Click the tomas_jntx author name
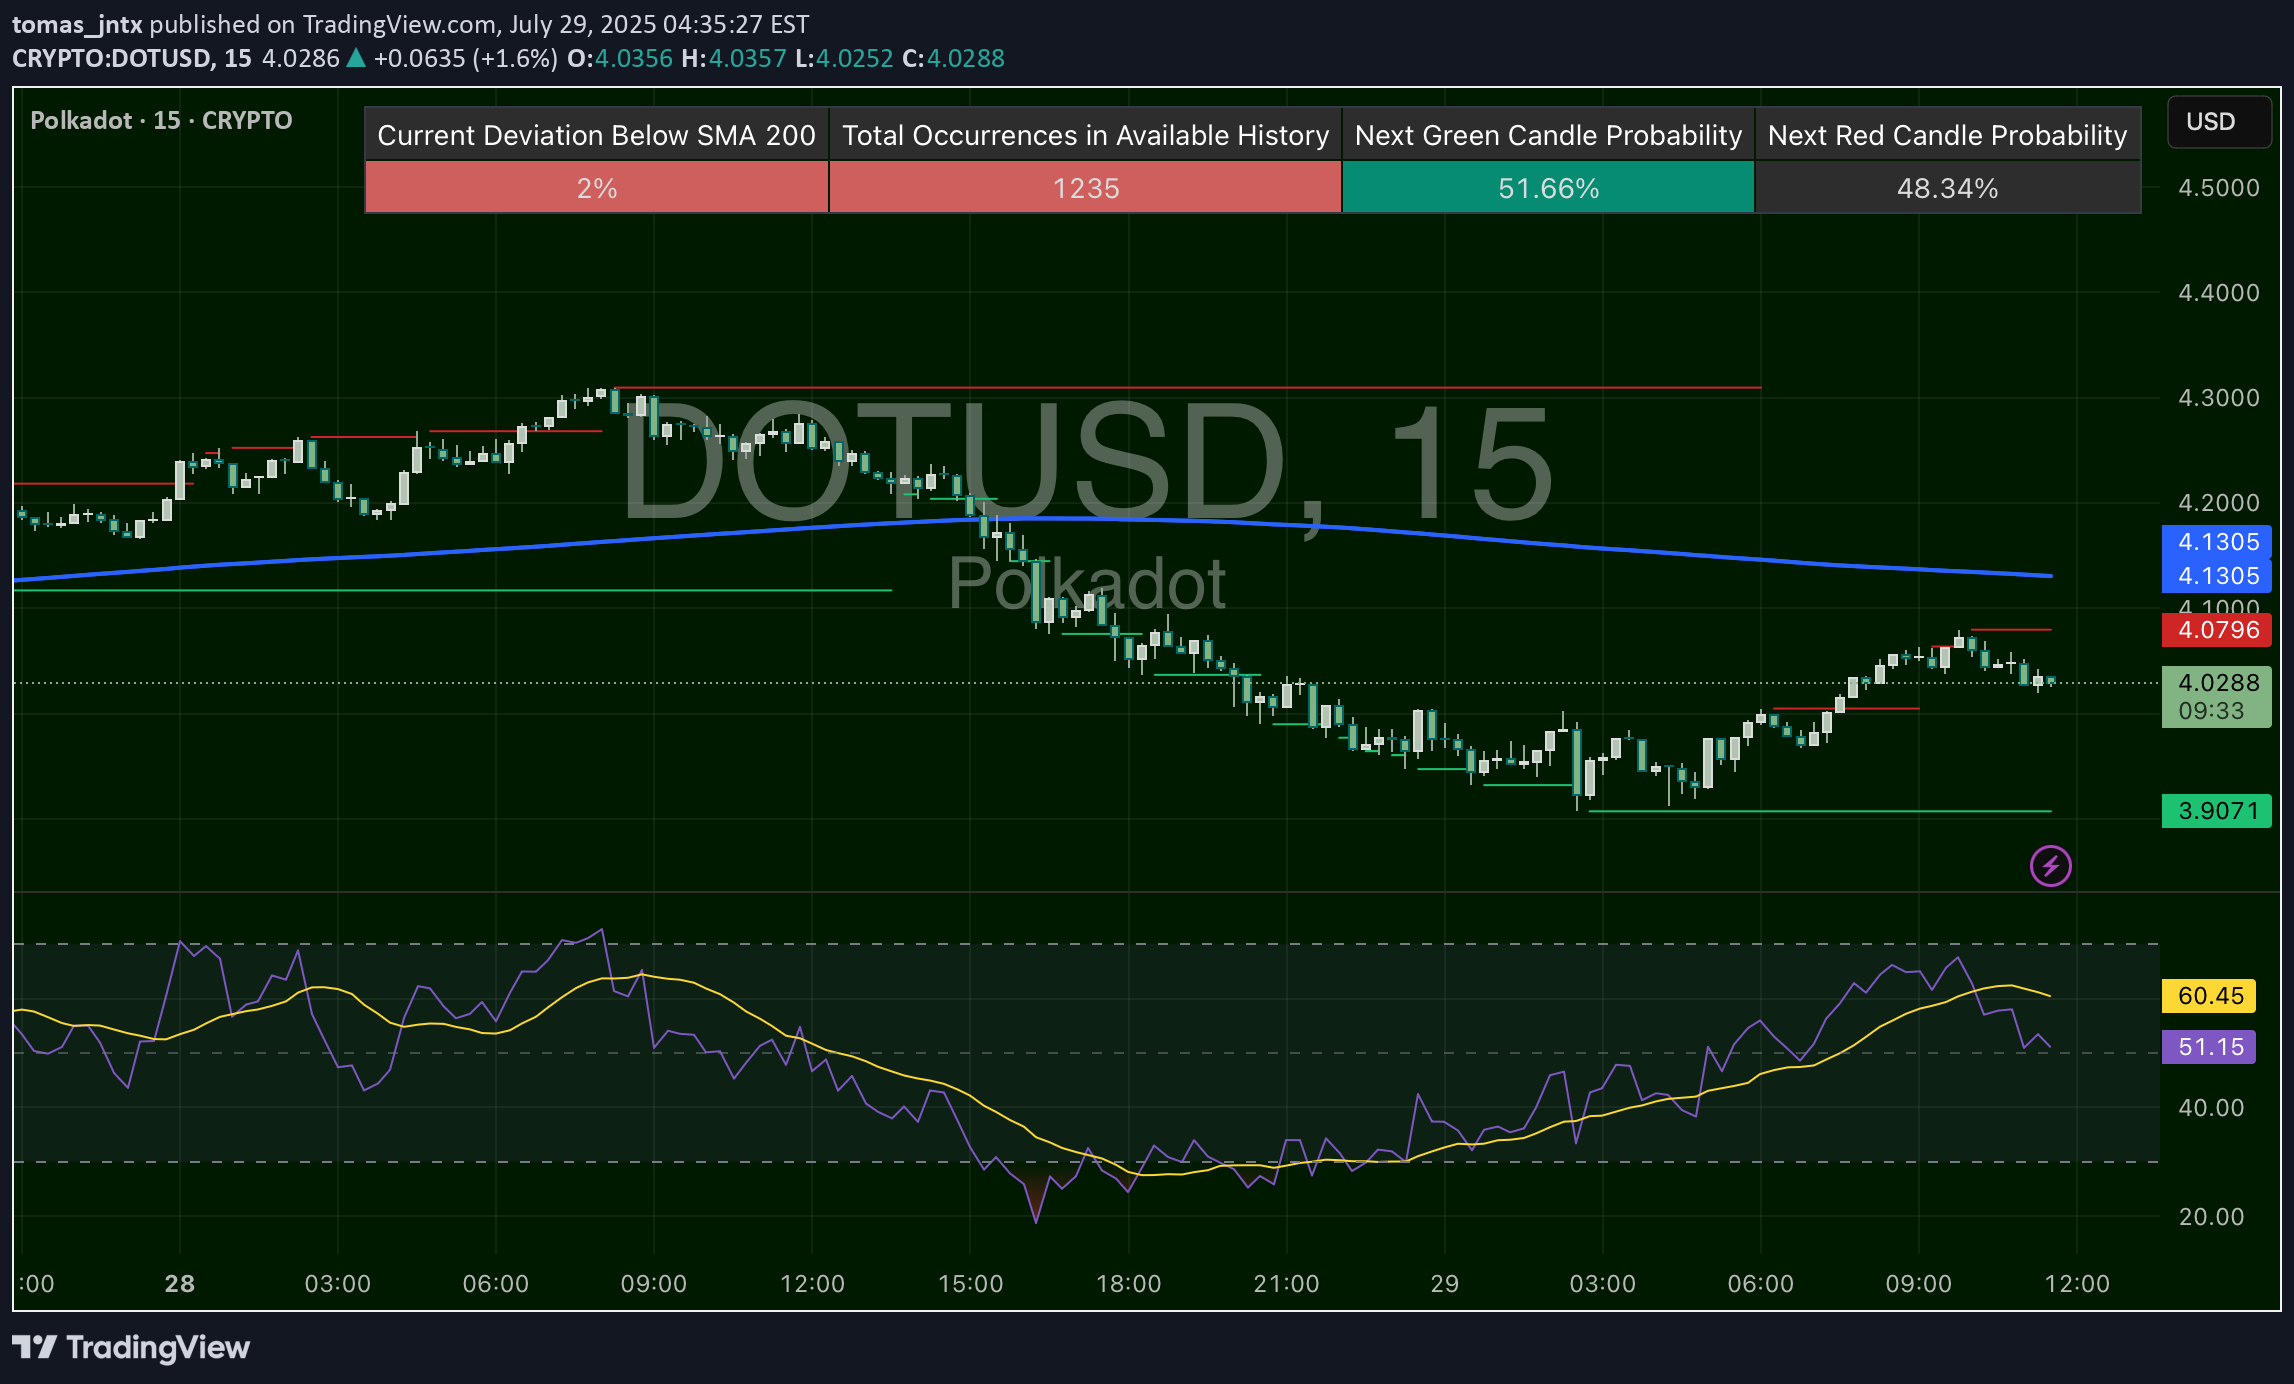Image resolution: width=2294 pixels, height=1384 pixels. point(77,24)
